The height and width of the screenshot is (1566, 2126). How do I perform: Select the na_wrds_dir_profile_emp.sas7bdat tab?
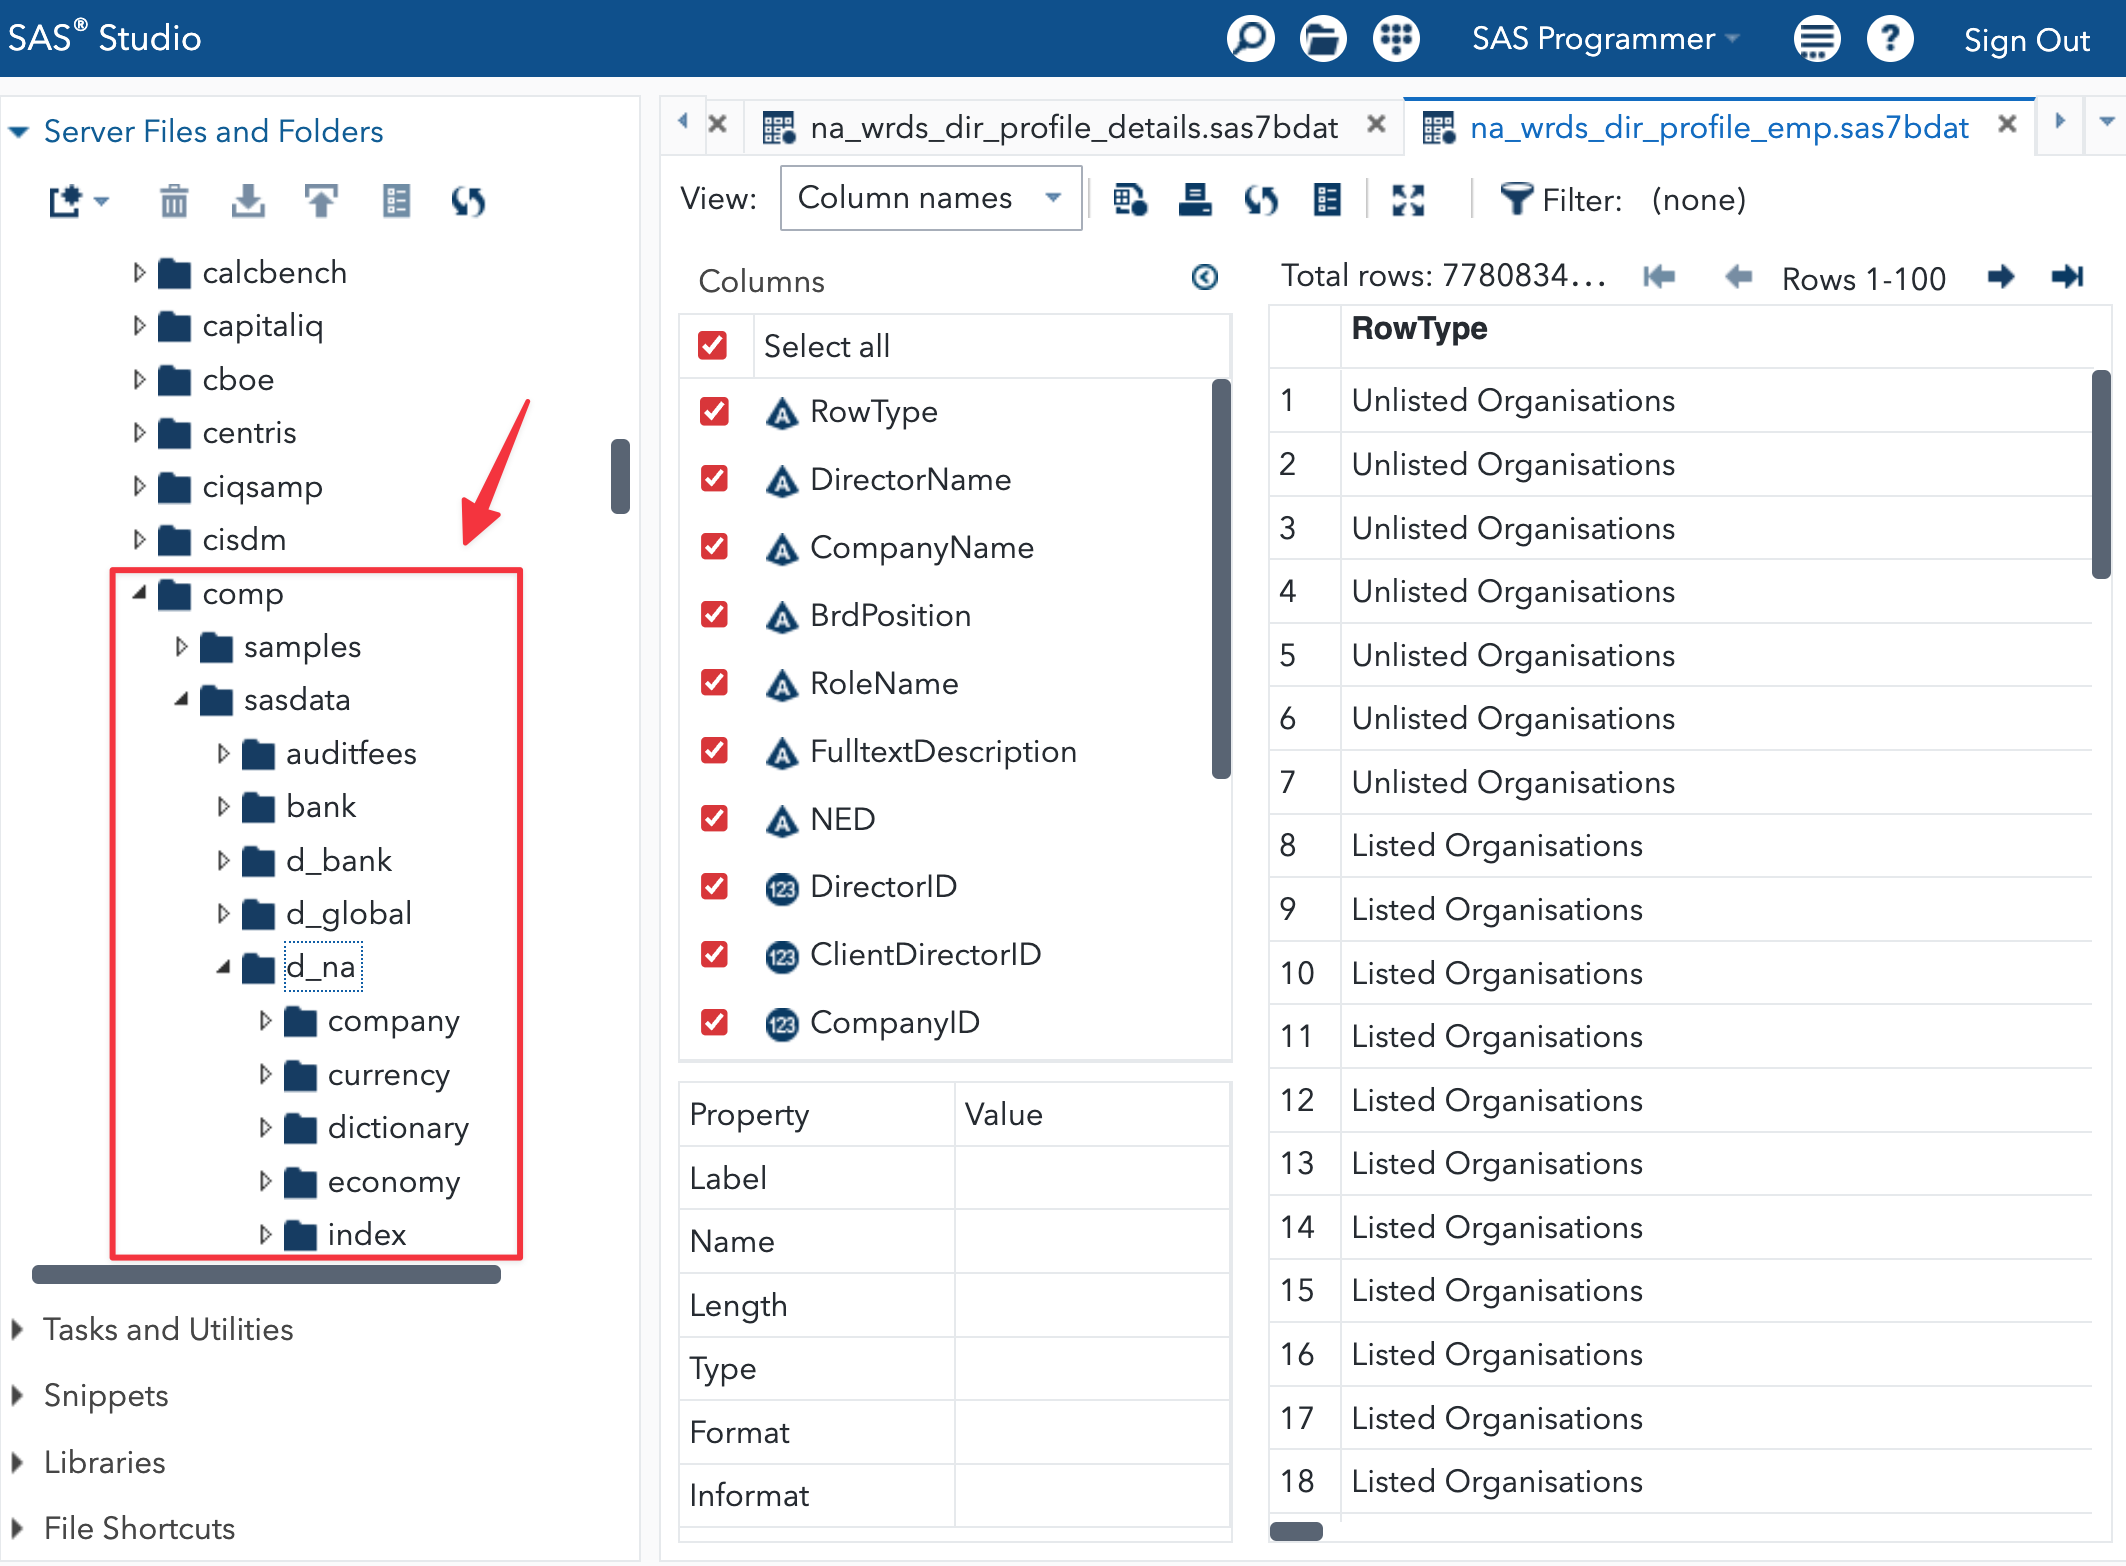coord(1718,127)
